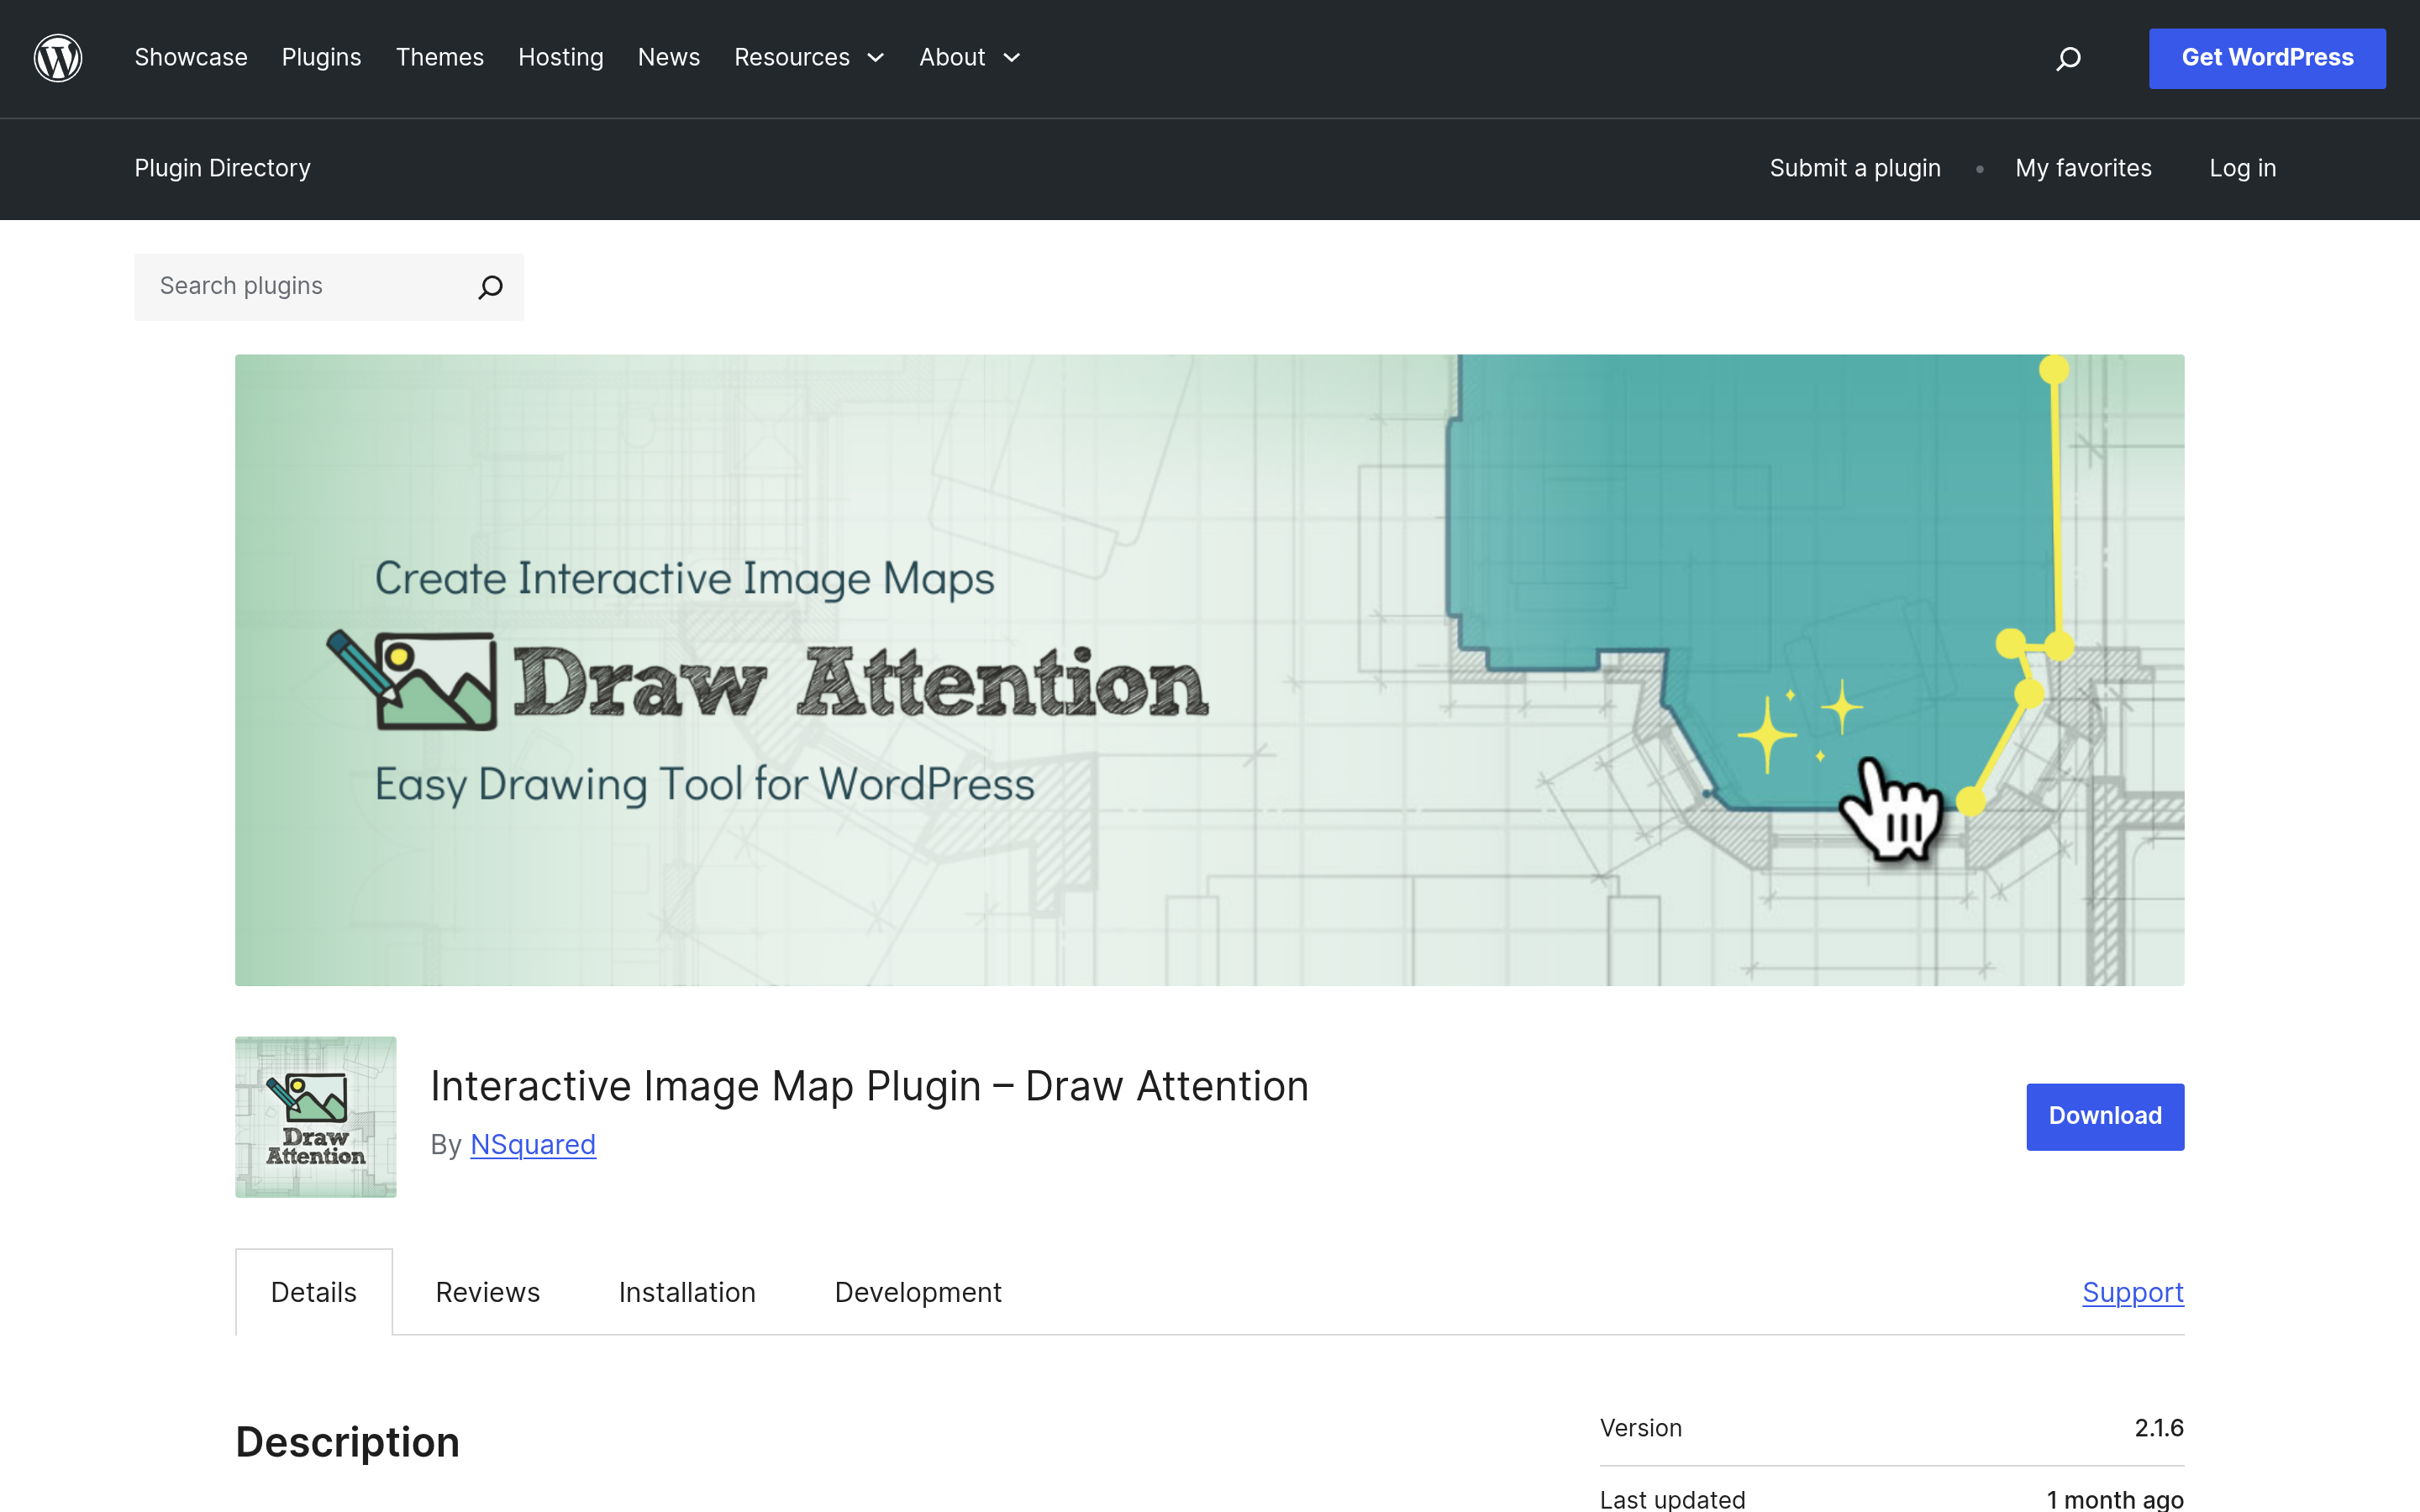Switch to the Development tab

coord(918,1292)
